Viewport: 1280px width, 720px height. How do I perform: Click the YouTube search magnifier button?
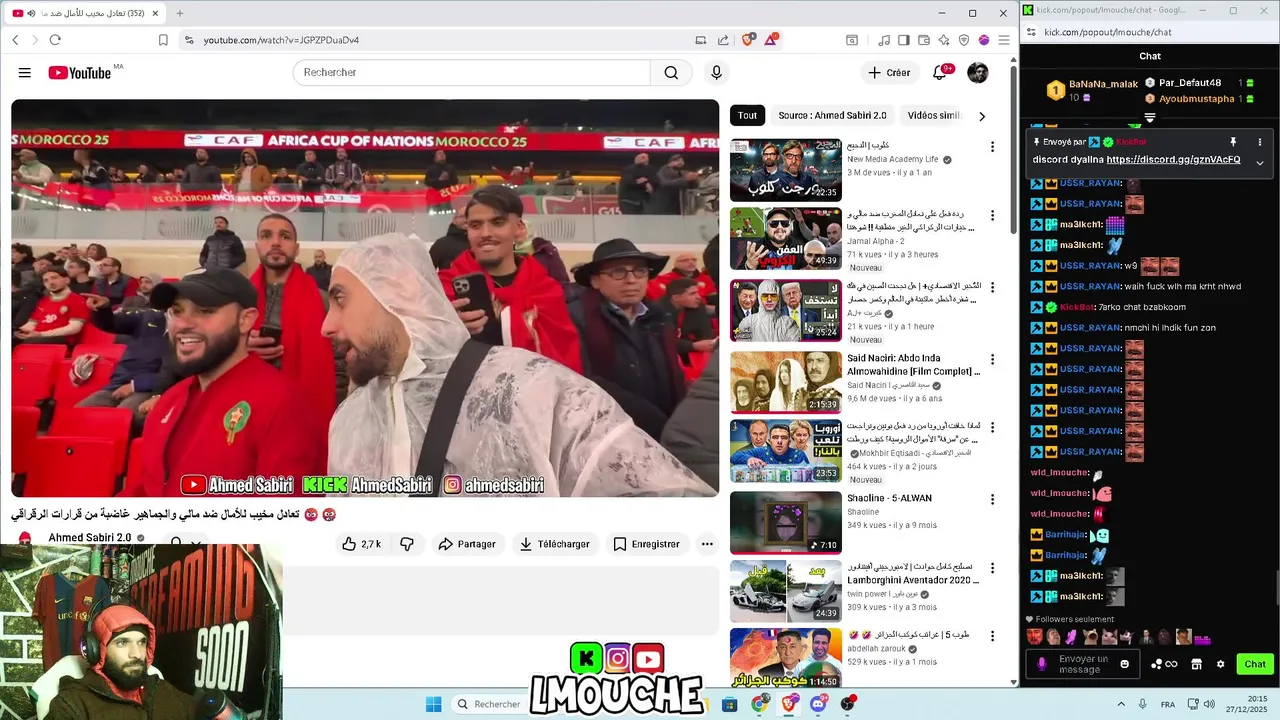671,73
